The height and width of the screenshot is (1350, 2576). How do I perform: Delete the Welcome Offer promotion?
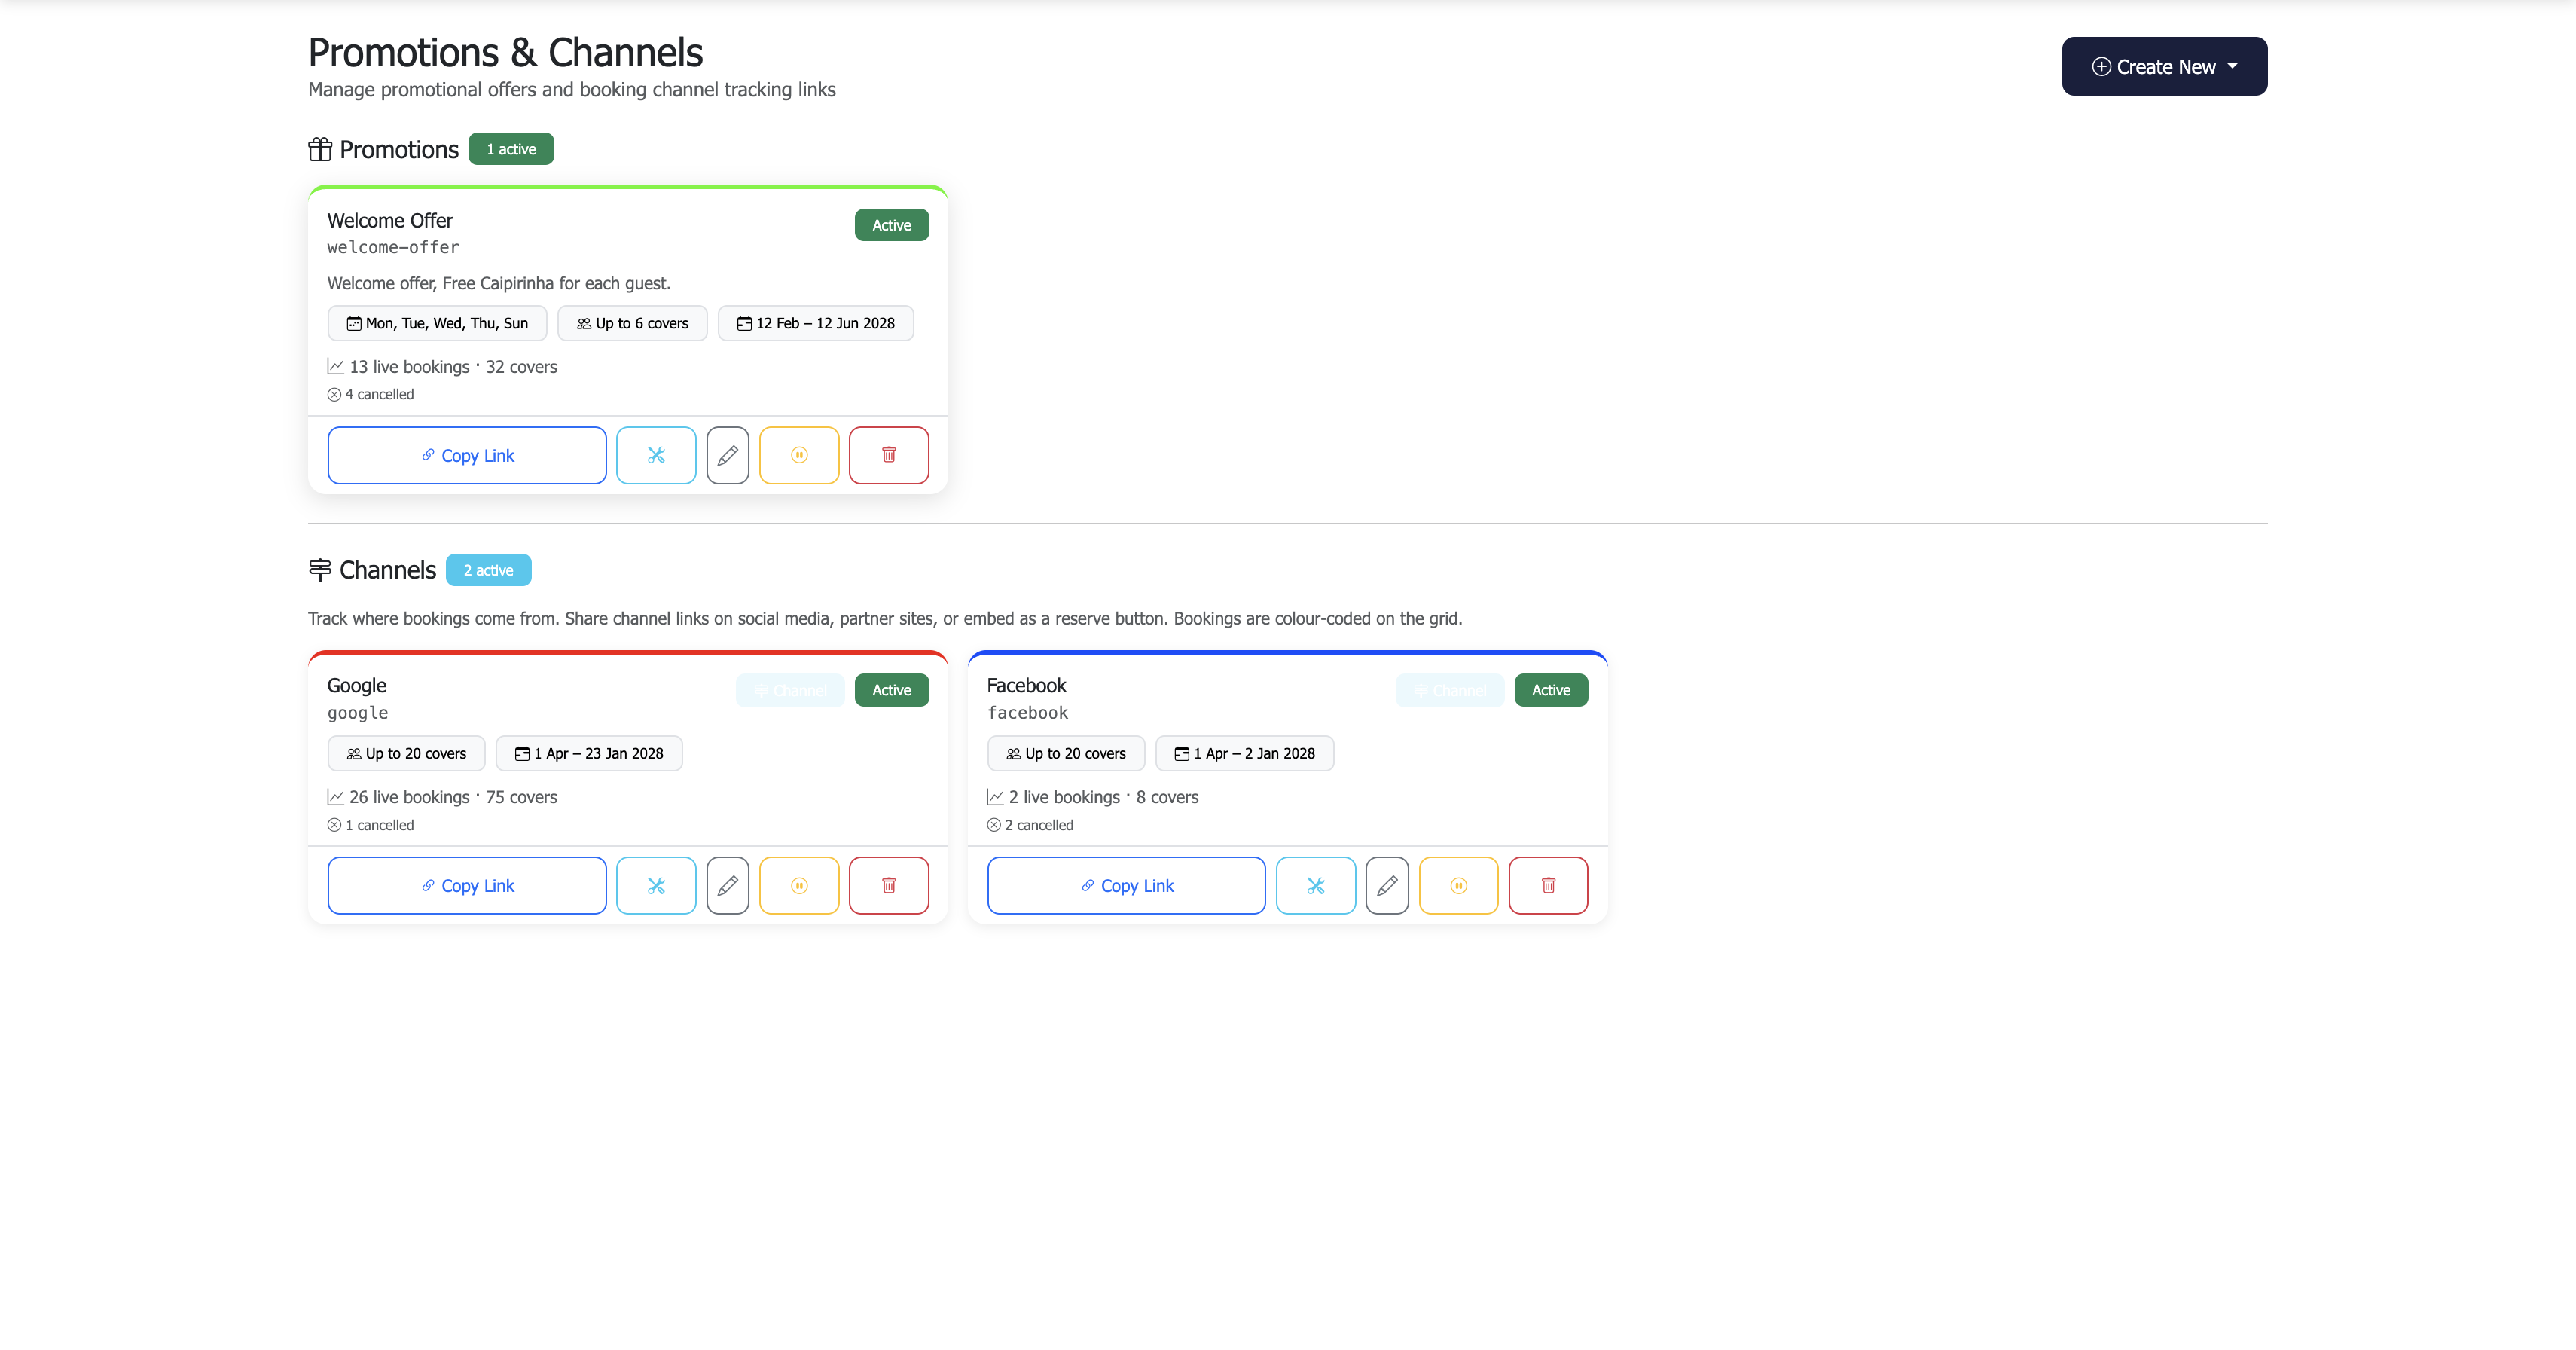click(x=888, y=455)
